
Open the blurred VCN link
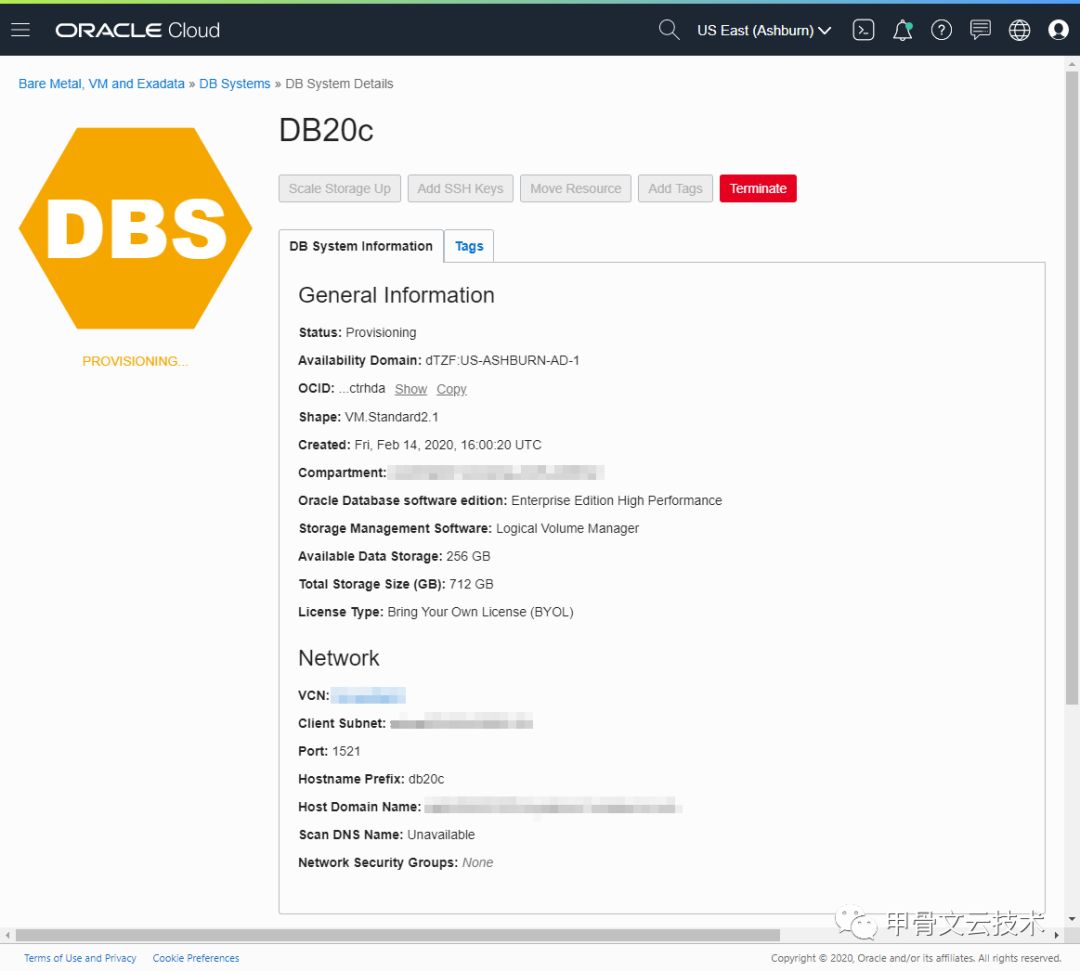[x=368, y=696]
